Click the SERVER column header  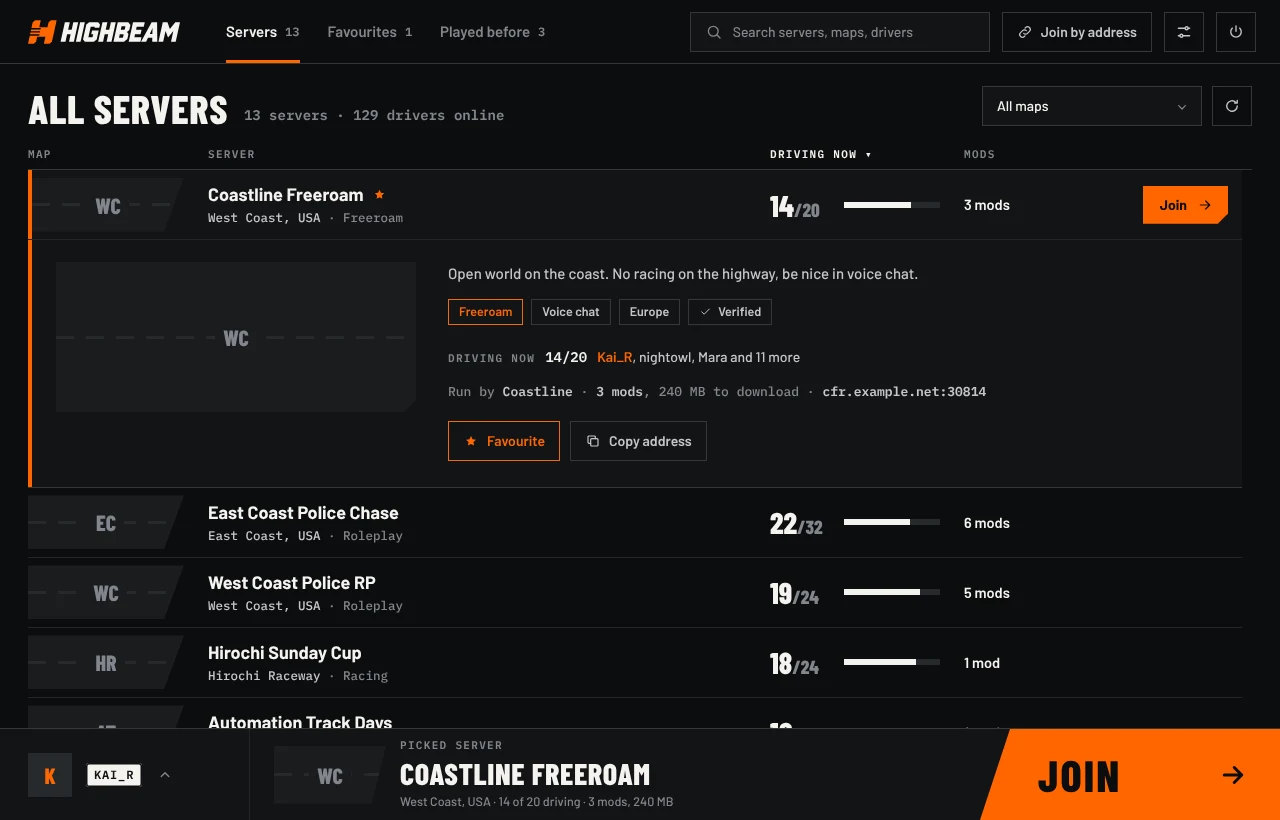[231, 154]
